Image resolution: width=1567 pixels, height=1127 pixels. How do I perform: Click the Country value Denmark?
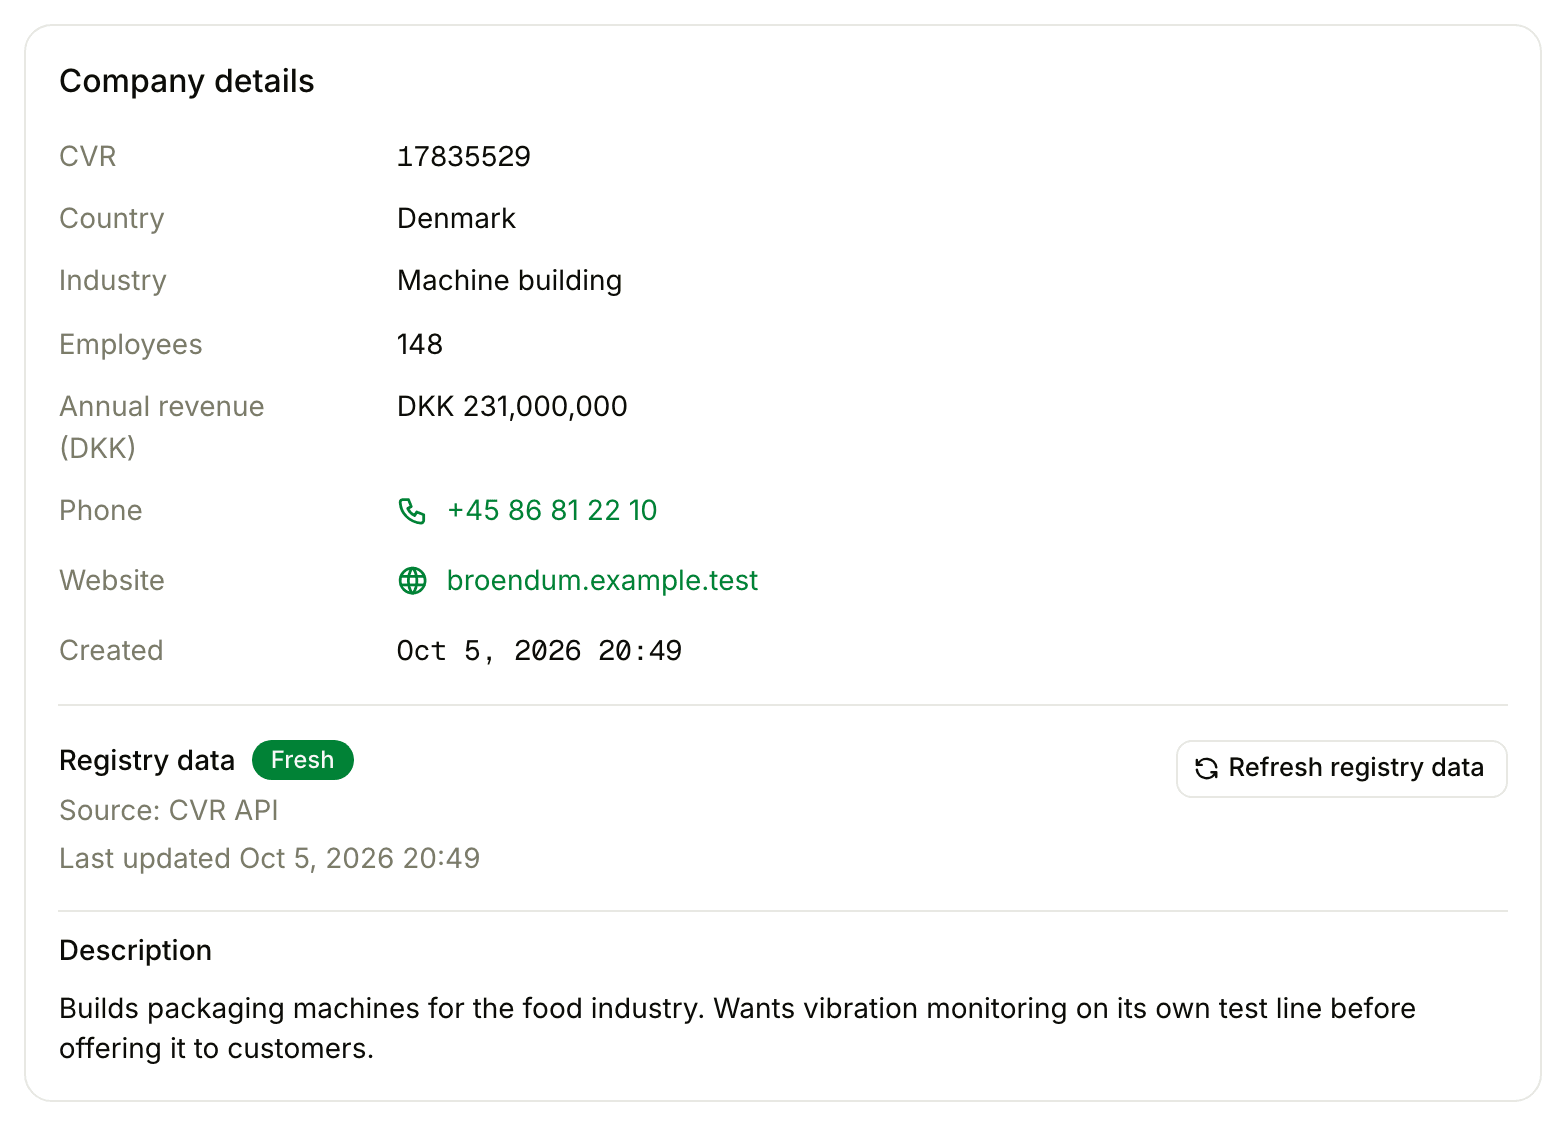click(456, 219)
